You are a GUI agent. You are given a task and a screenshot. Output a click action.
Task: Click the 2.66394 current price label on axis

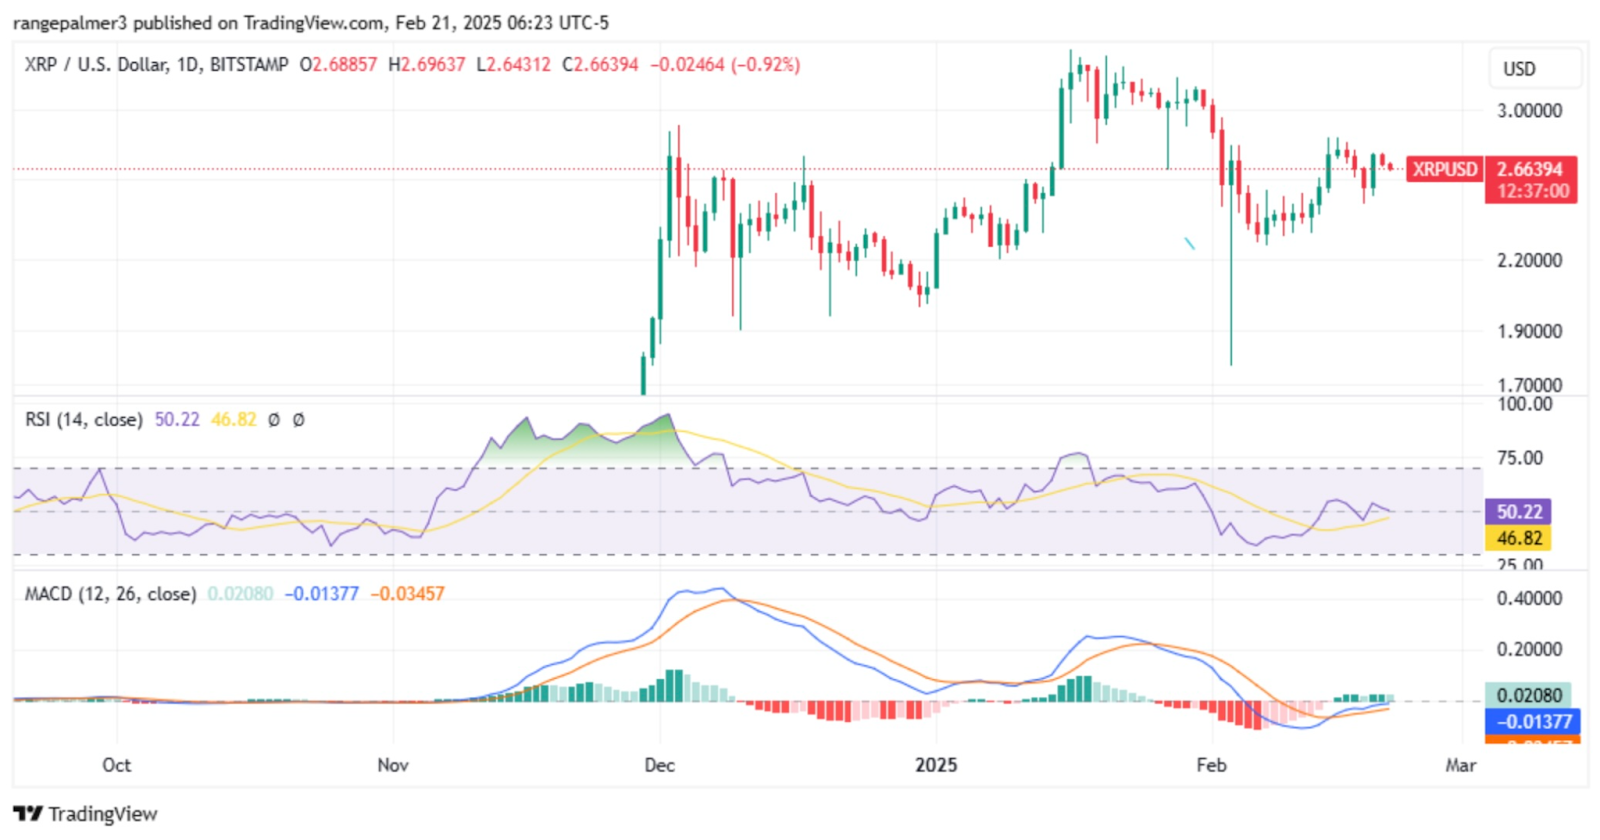pos(1530,169)
